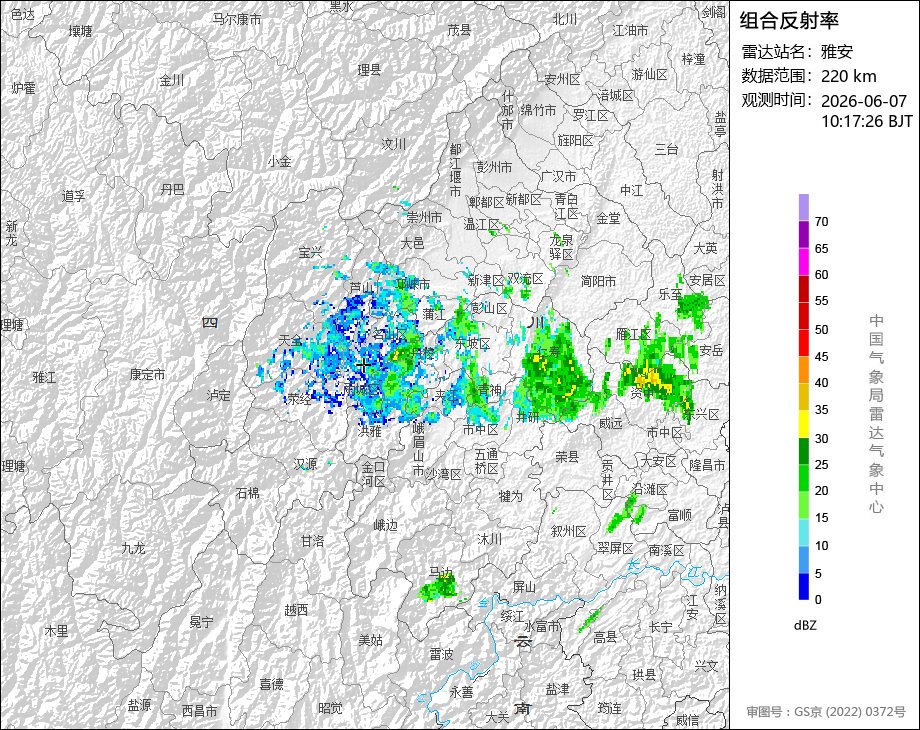
Task: Click the 越西 county label
Action: coord(296,610)
